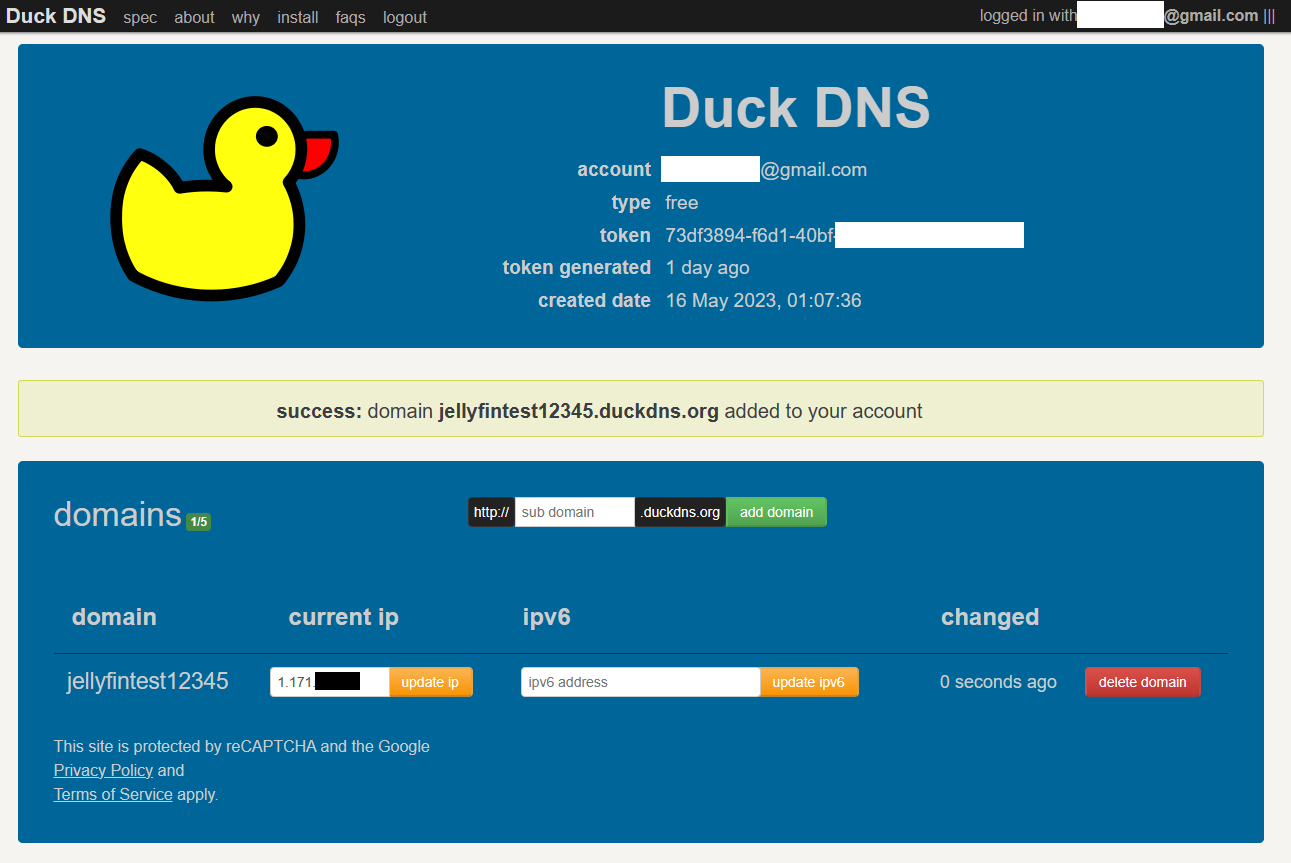This screenshot has height=863, width=1291.
Task: Click the Duck DNS brand in the top bar
Action: (x=55, y=15)
